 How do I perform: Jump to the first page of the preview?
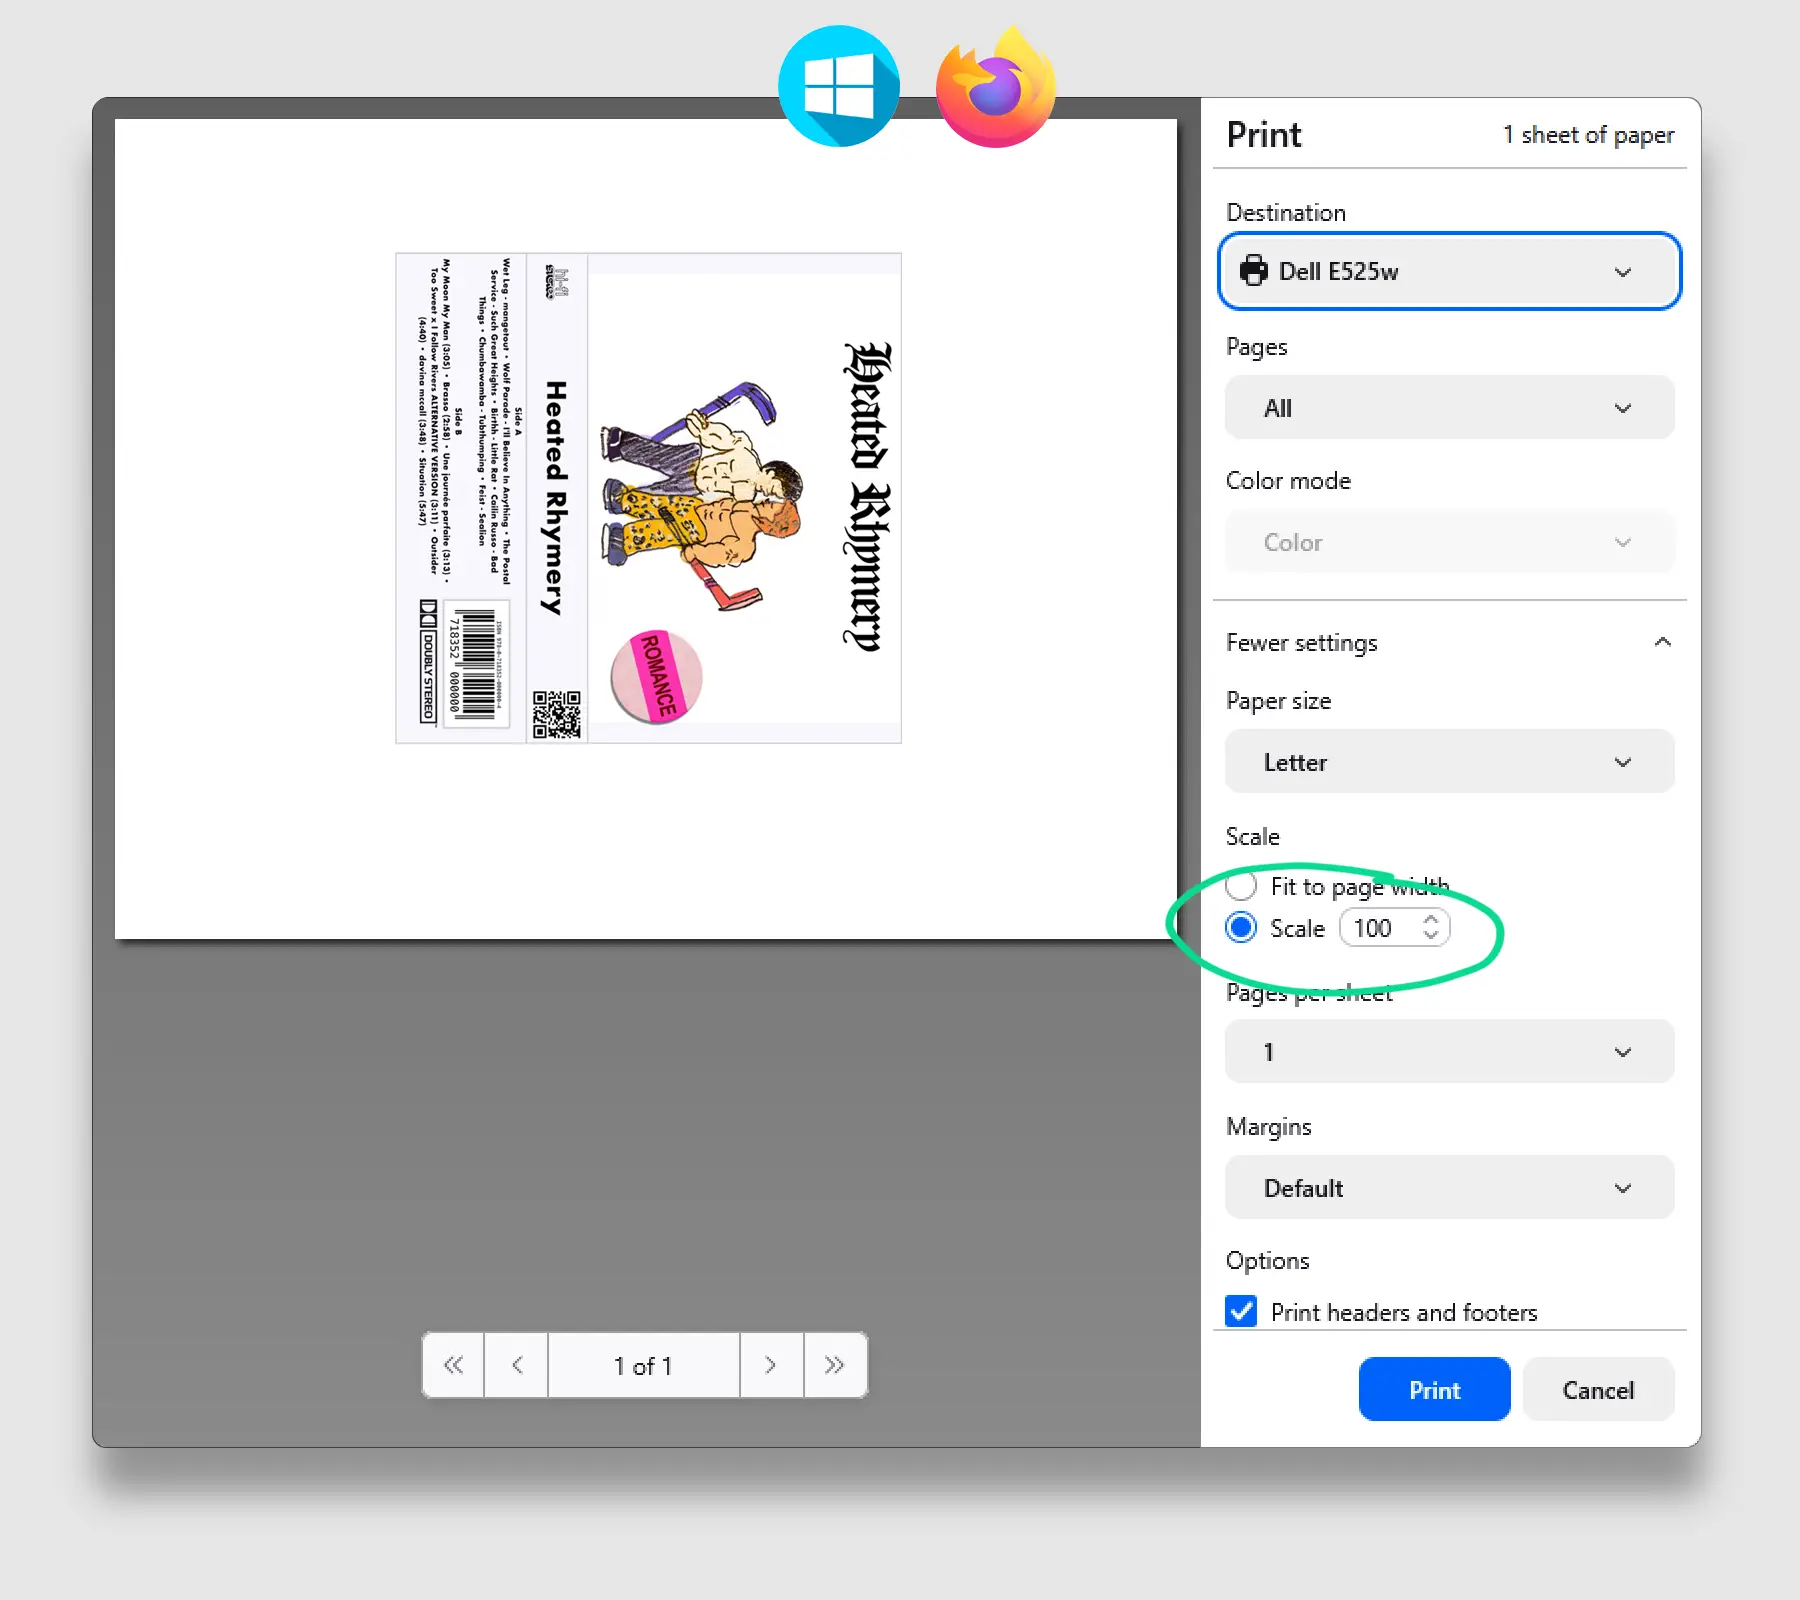coord(453,1365)
